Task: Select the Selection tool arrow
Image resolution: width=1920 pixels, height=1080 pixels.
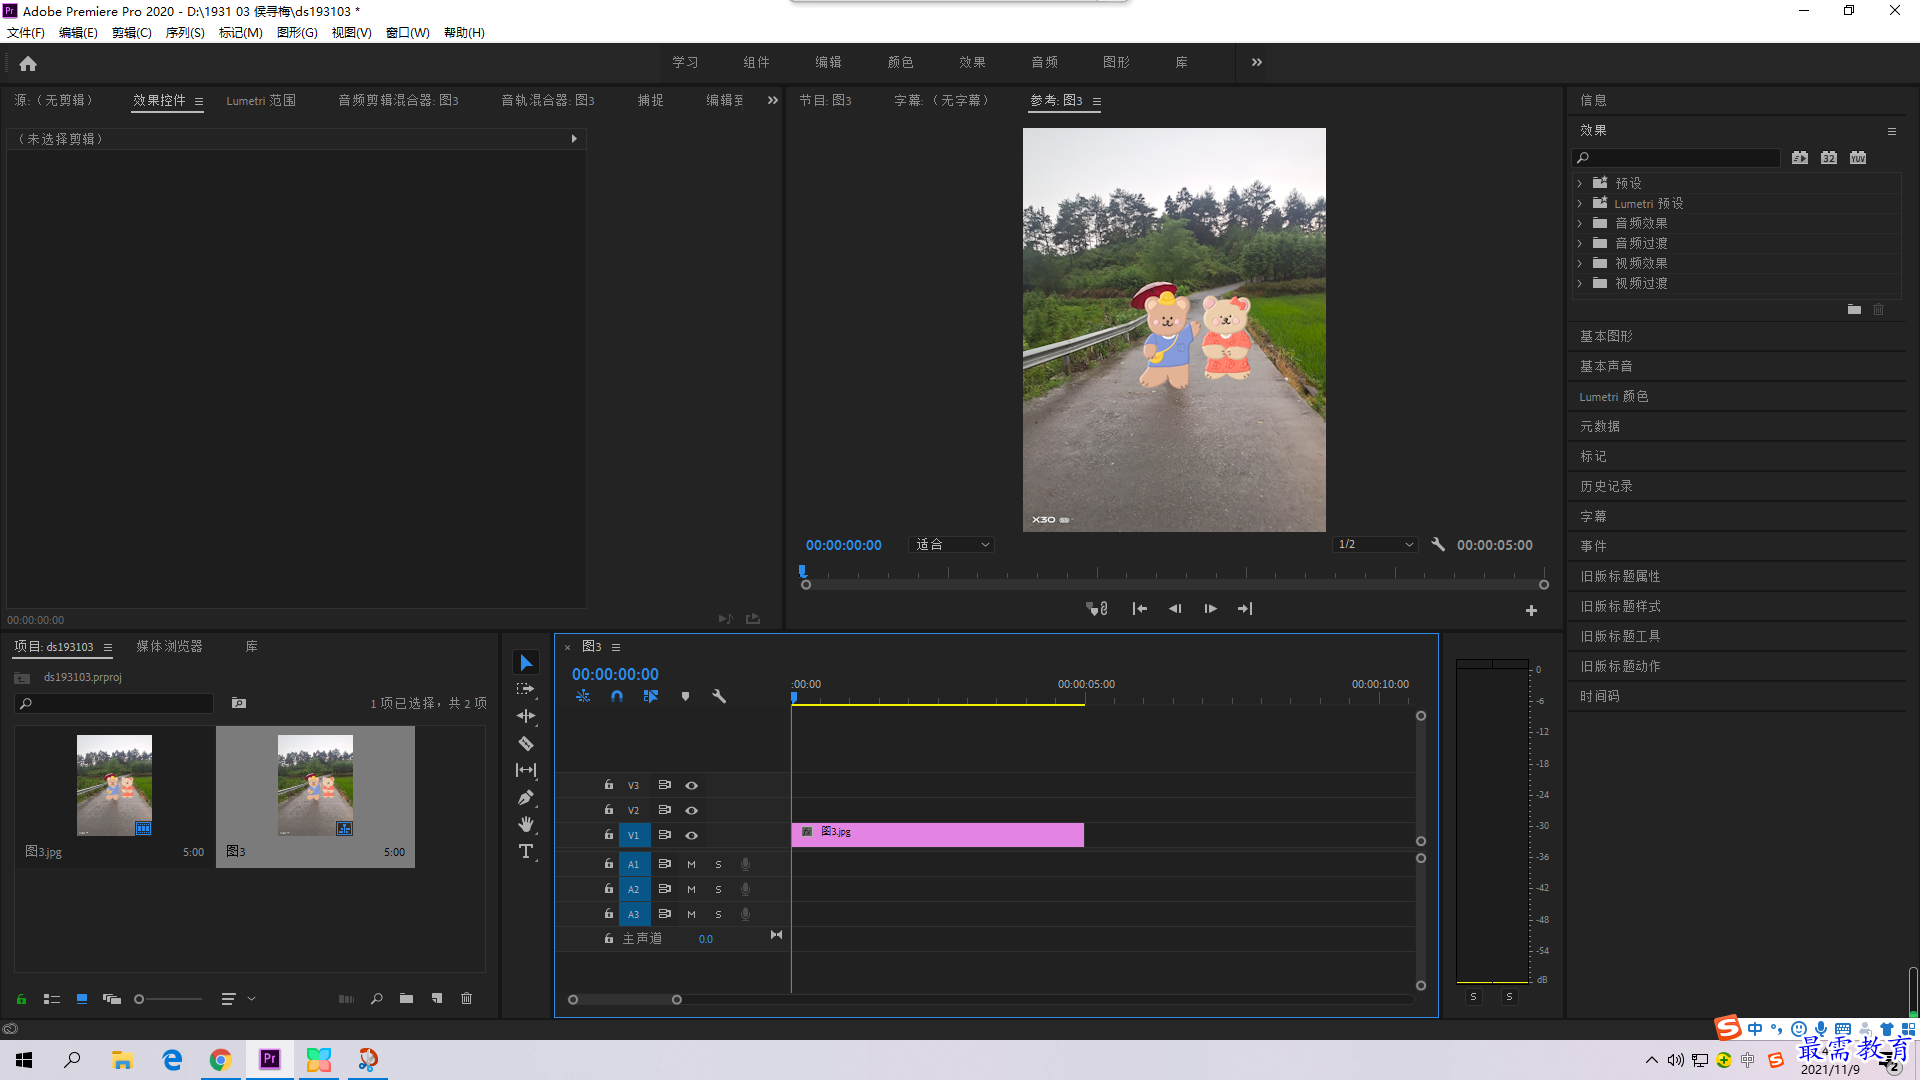Action: point(526,663)
